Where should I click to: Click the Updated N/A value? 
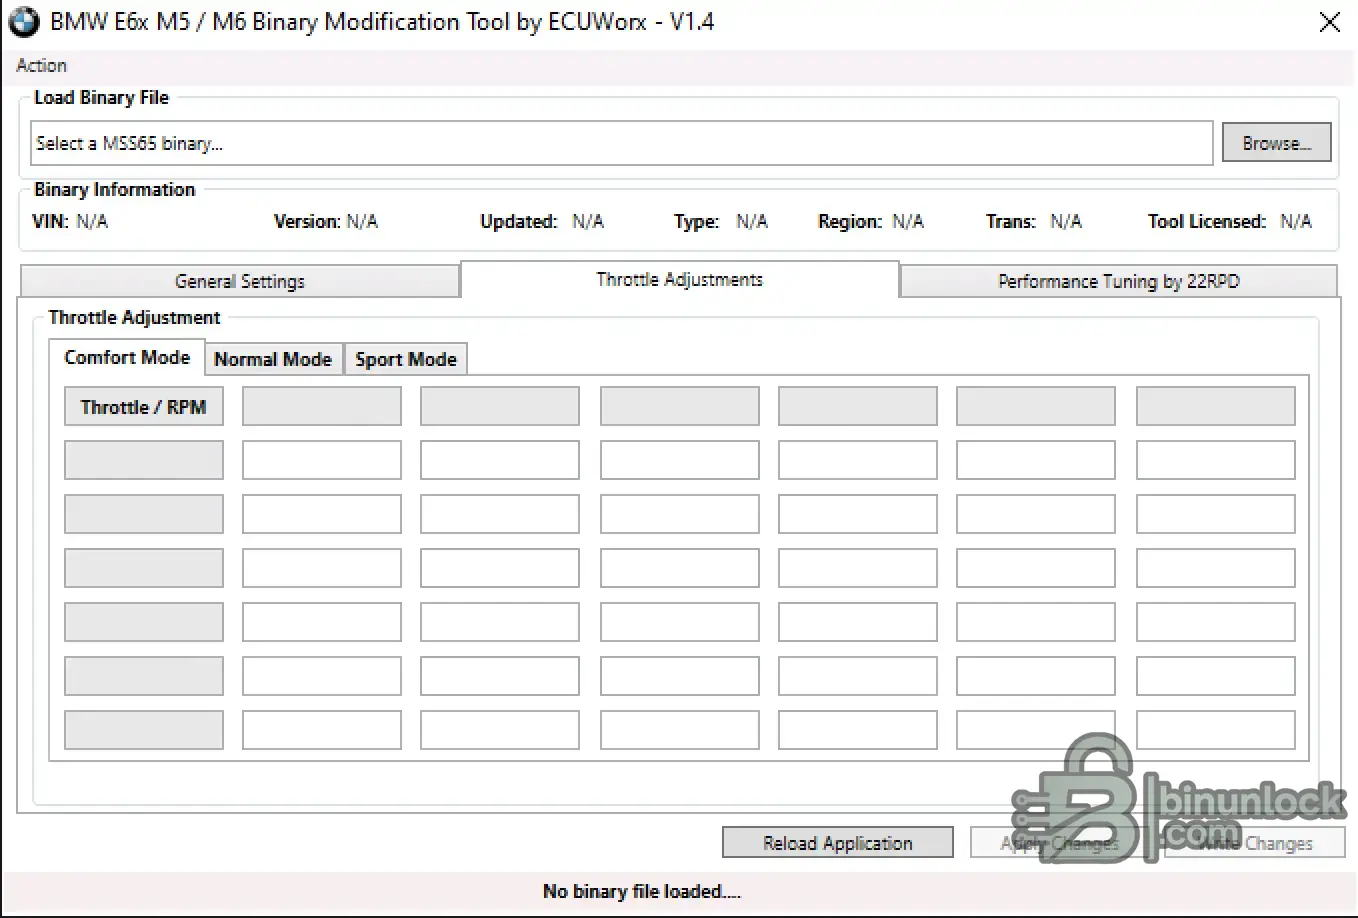pos(588,221)
